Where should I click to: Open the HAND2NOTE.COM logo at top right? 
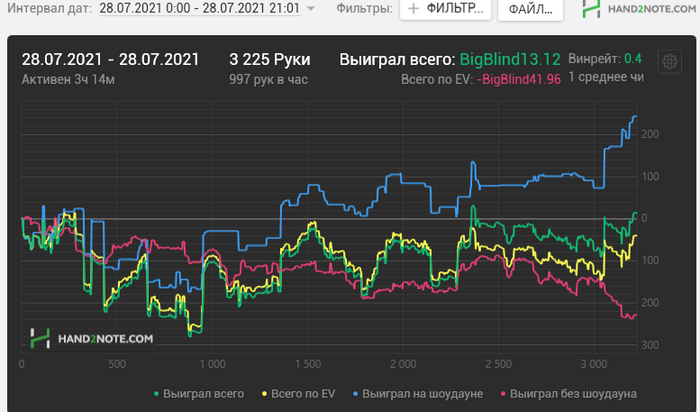[639, 8]
